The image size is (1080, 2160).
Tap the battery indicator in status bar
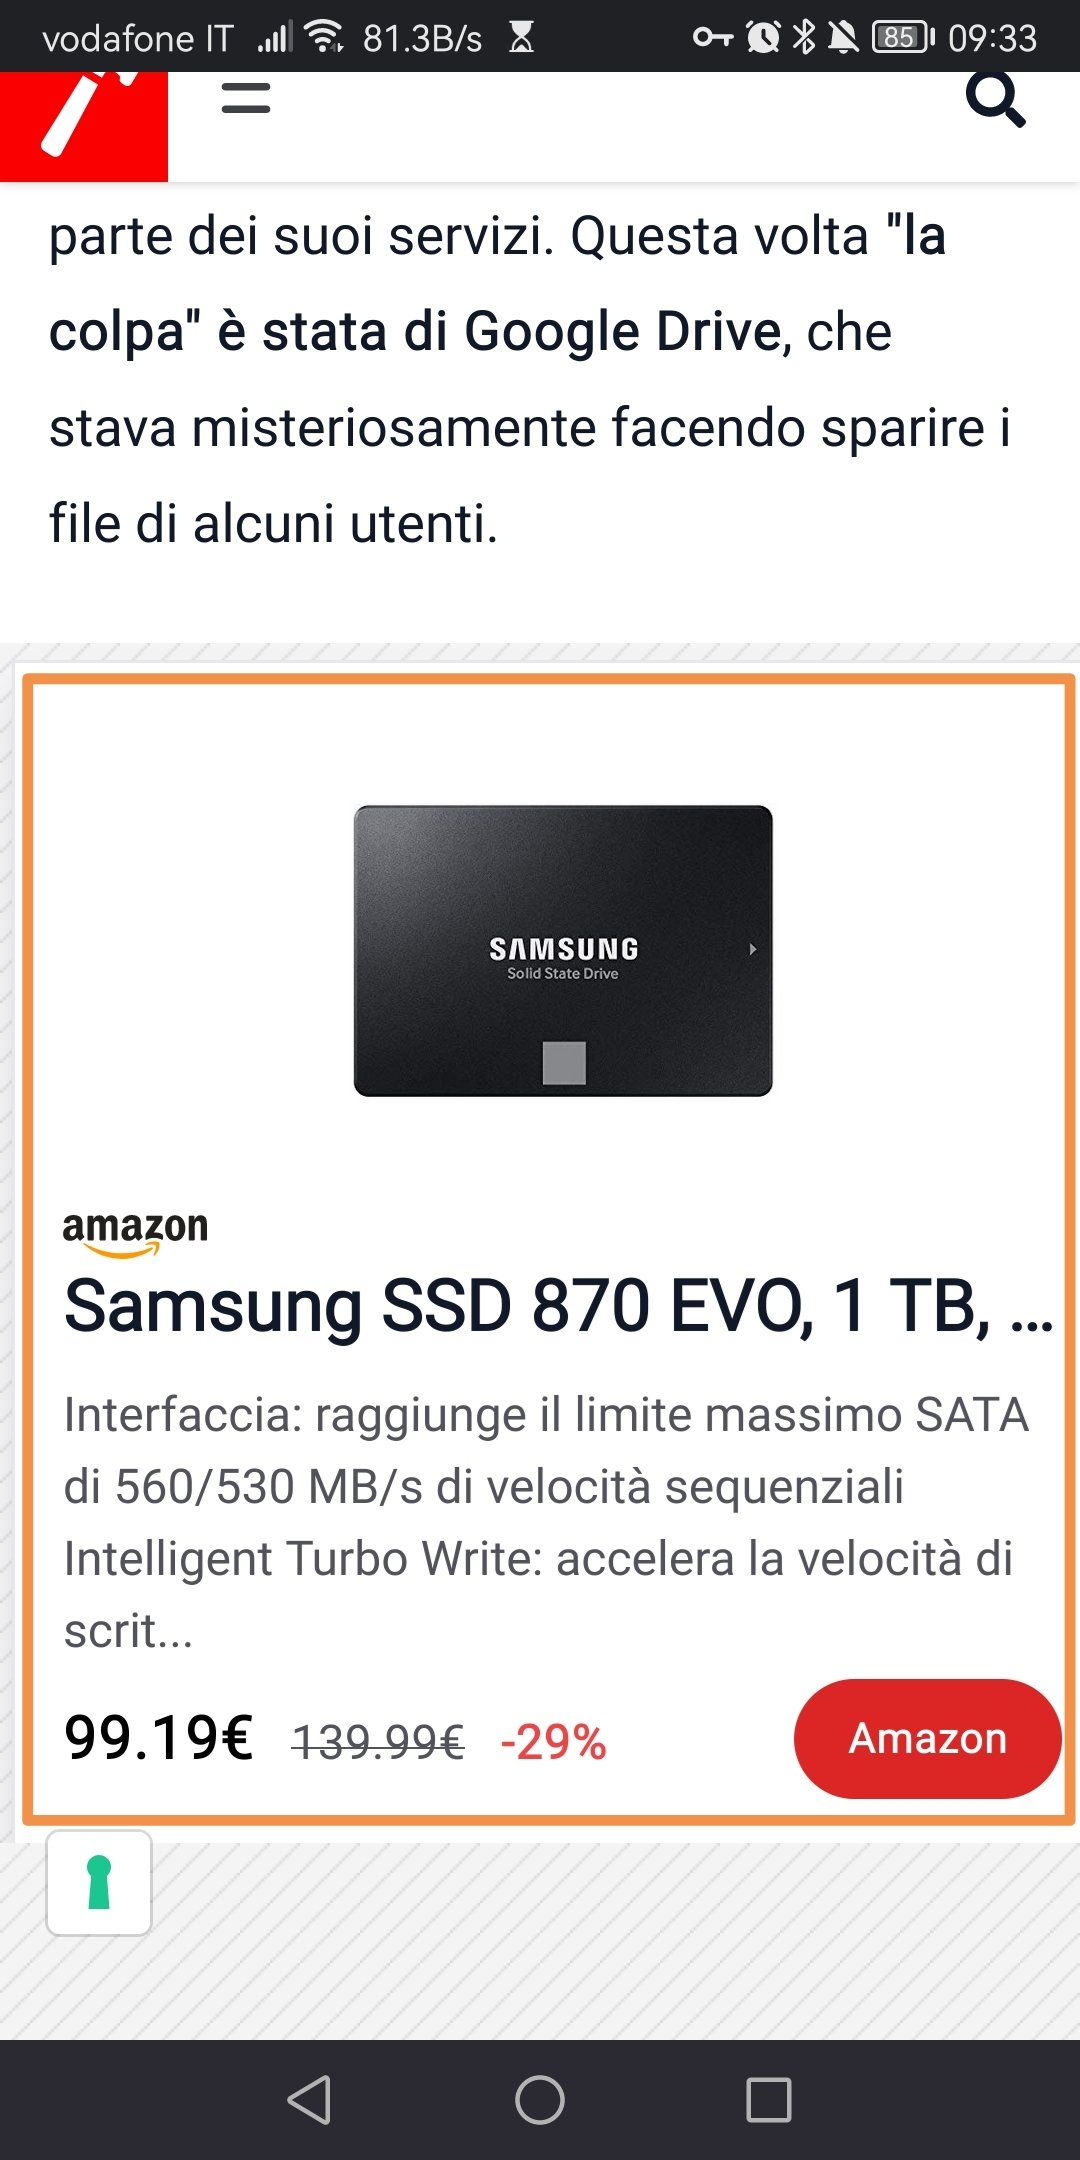click(x=903, y=38)
